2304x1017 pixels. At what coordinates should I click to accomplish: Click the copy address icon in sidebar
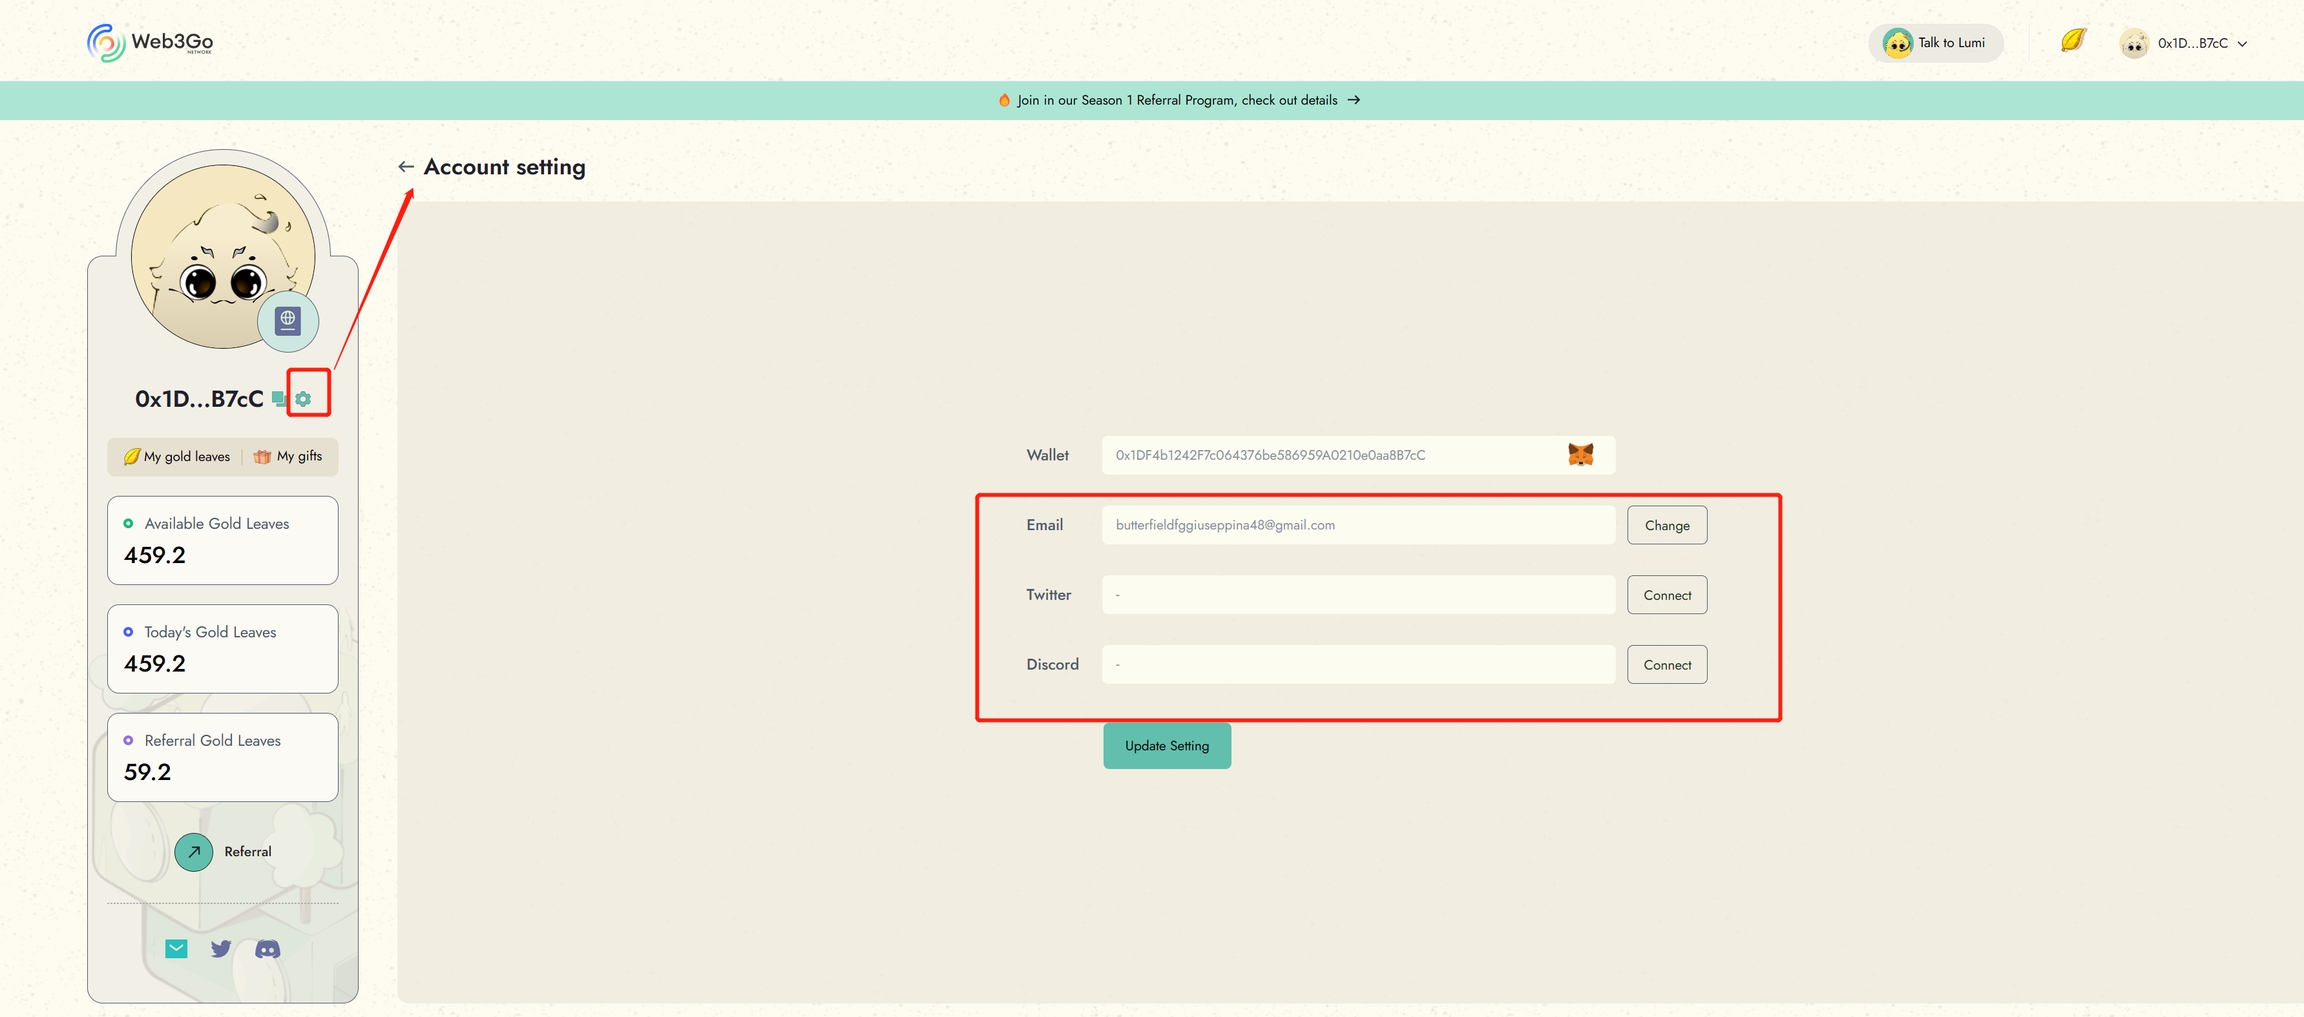(279, 399)
